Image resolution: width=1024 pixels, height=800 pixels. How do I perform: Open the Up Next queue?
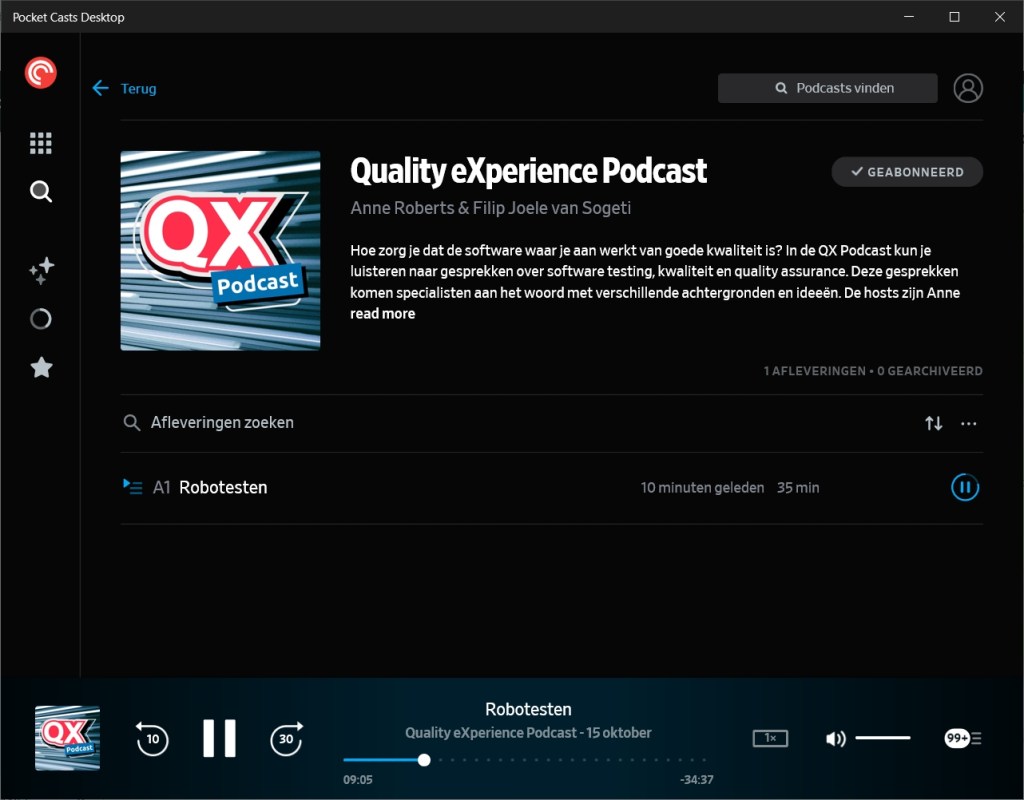point(962,738)
